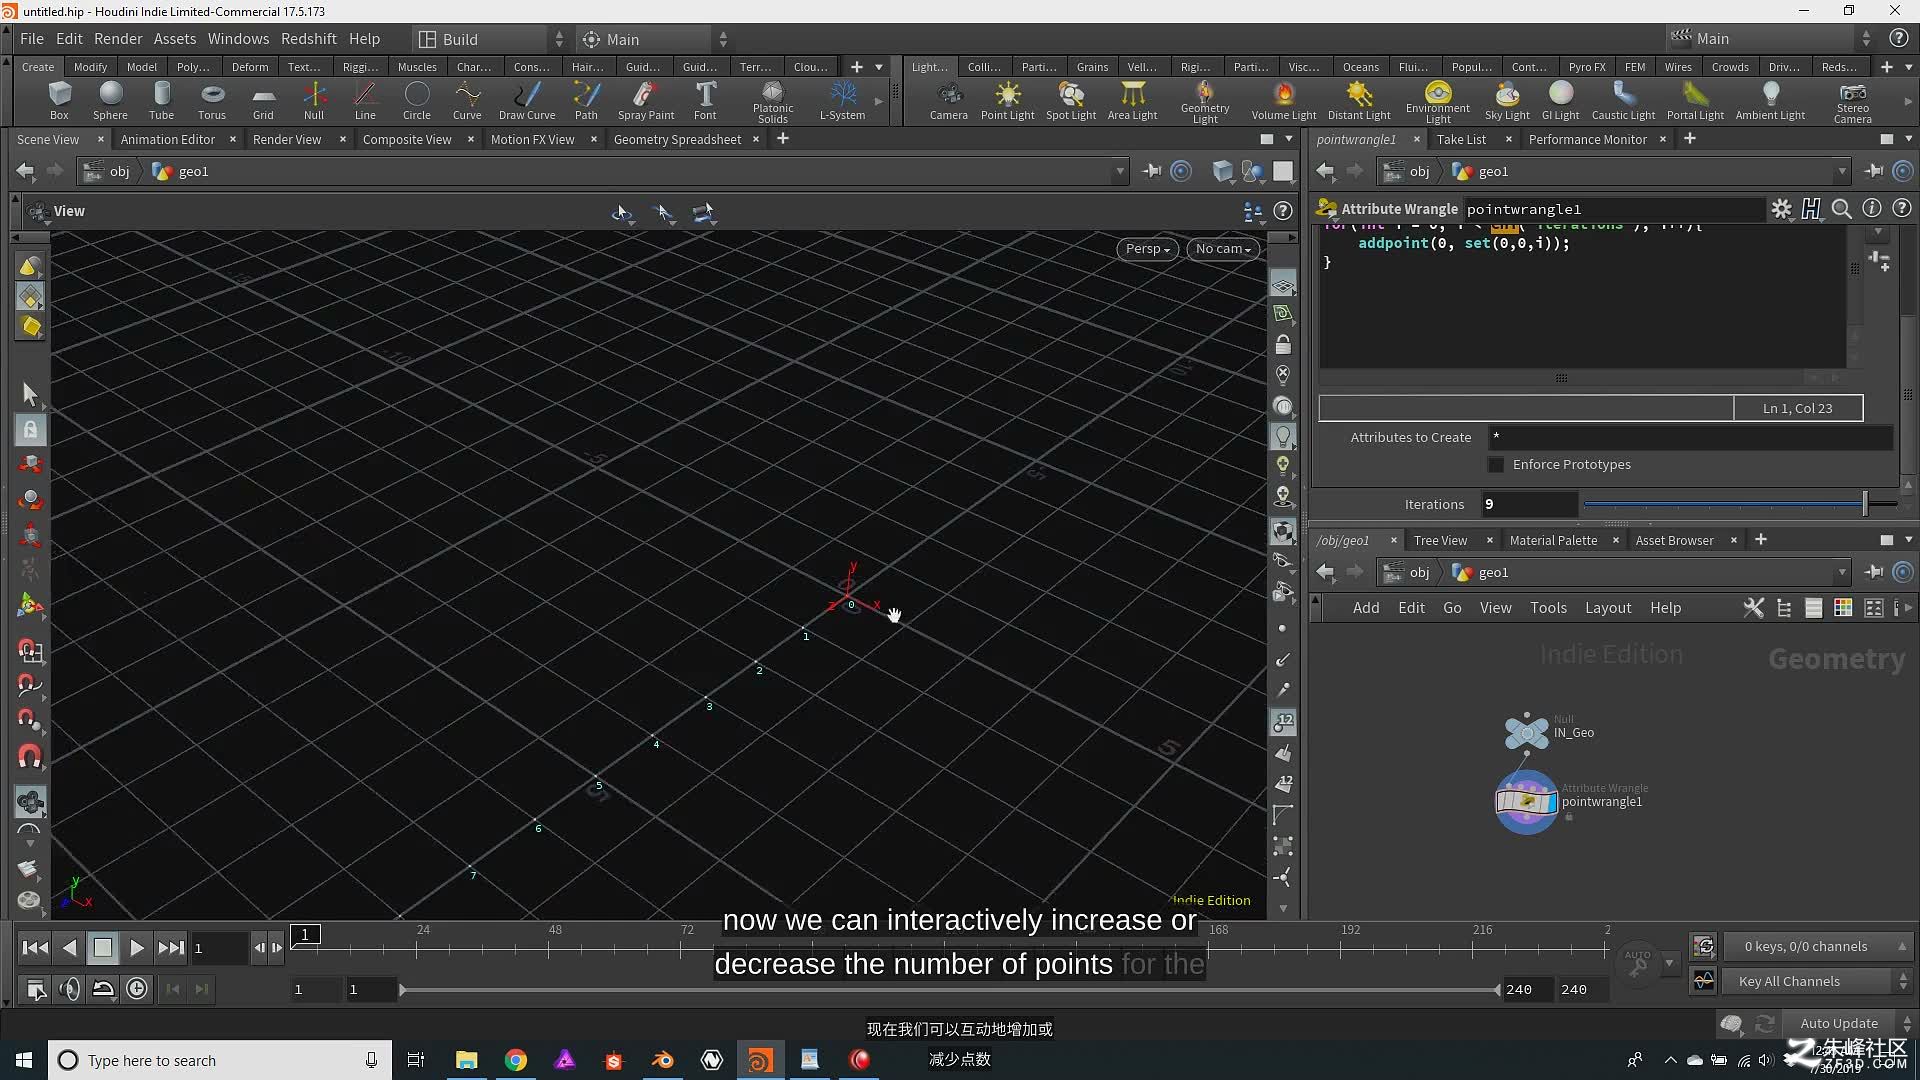Create a Grid from the shelf
This screenshot has width=1920, height=1080.
[x=263, y=100]
